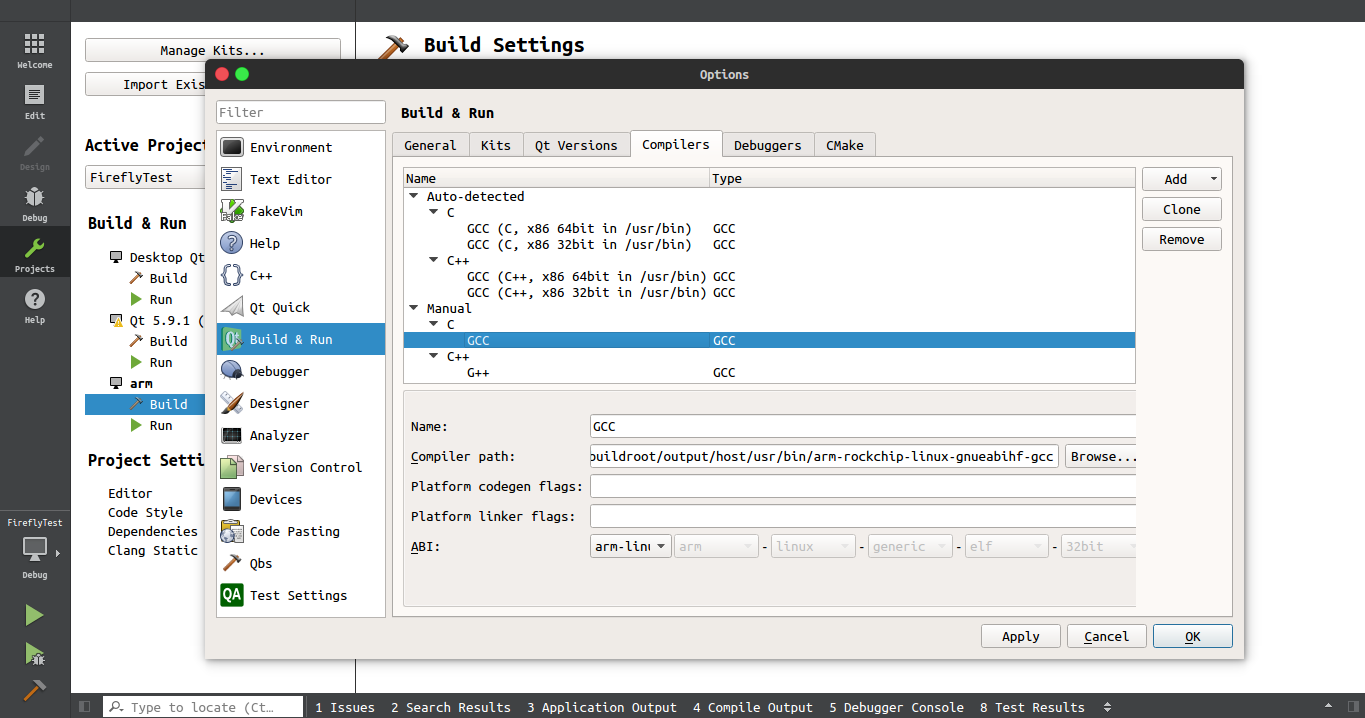Collapse the Auto-detected compilers group
This screenshot has width=1365, height=718.
[415, 197]
